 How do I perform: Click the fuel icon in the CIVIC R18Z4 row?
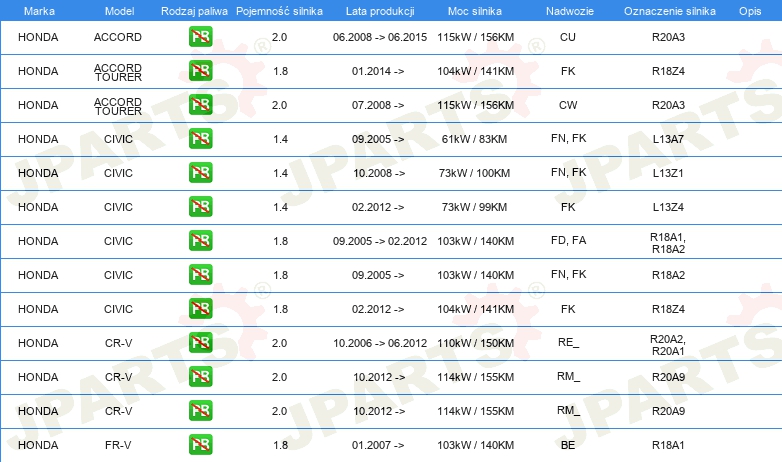click(x=200, y=308)
